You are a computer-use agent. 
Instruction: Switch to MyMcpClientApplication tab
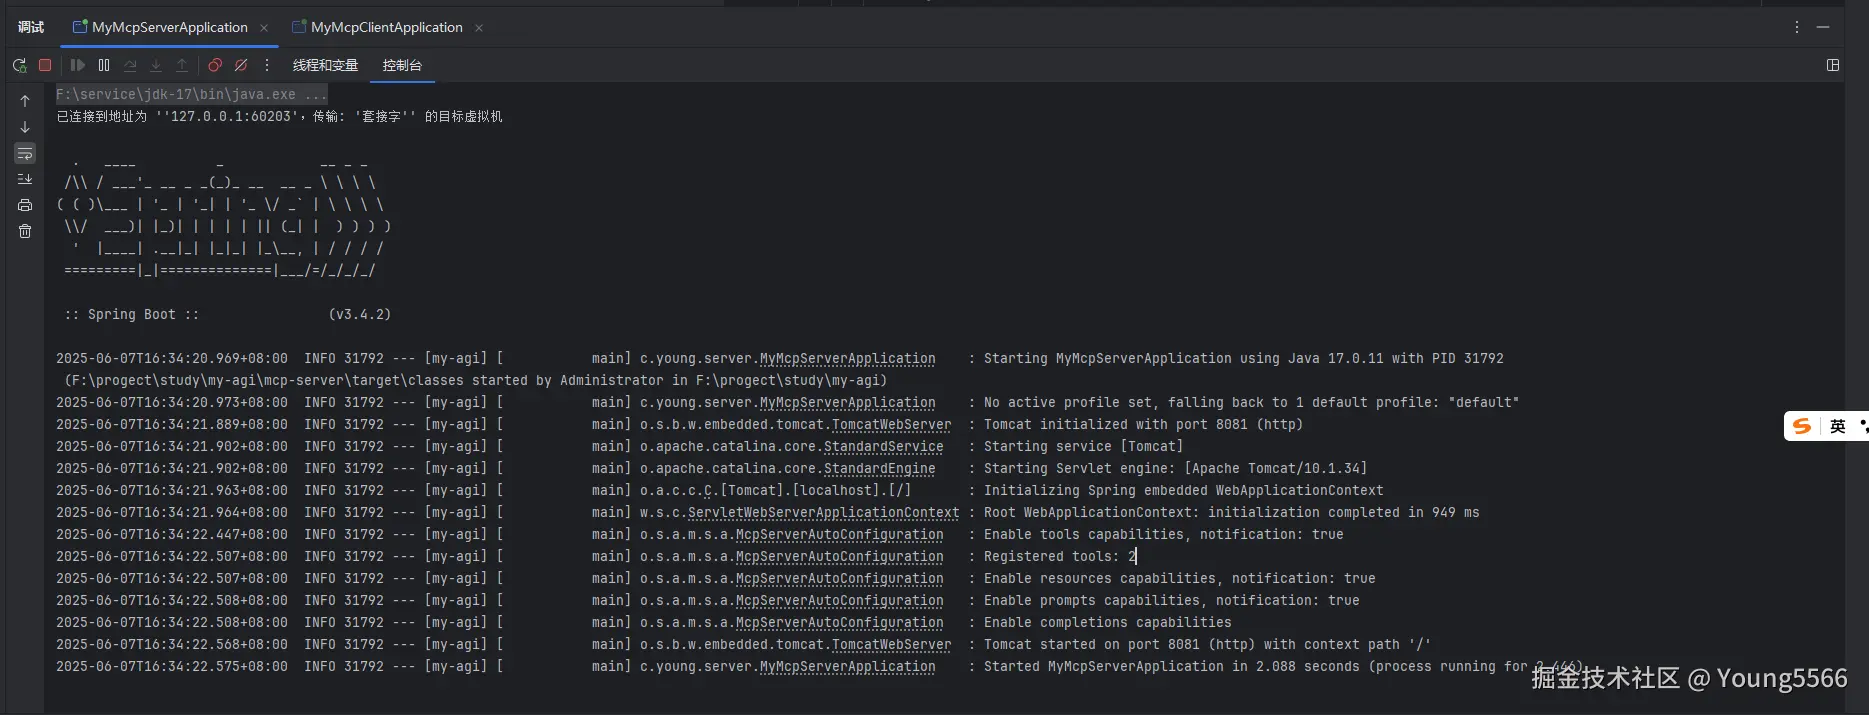coord(386,27)
